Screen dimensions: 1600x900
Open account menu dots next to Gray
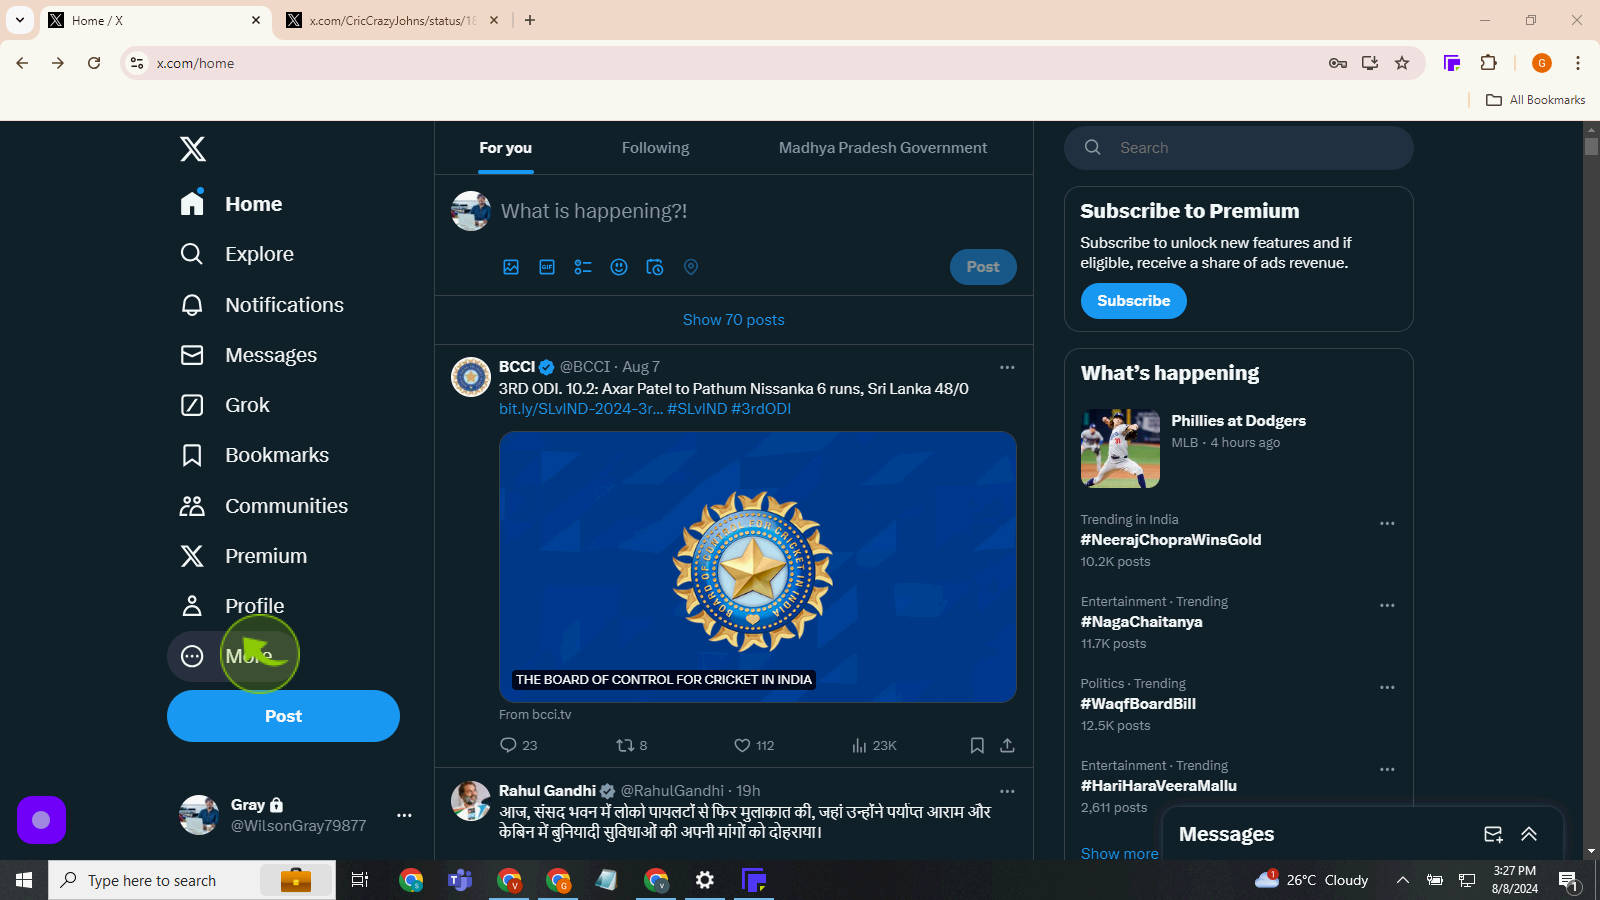point(404,815)
